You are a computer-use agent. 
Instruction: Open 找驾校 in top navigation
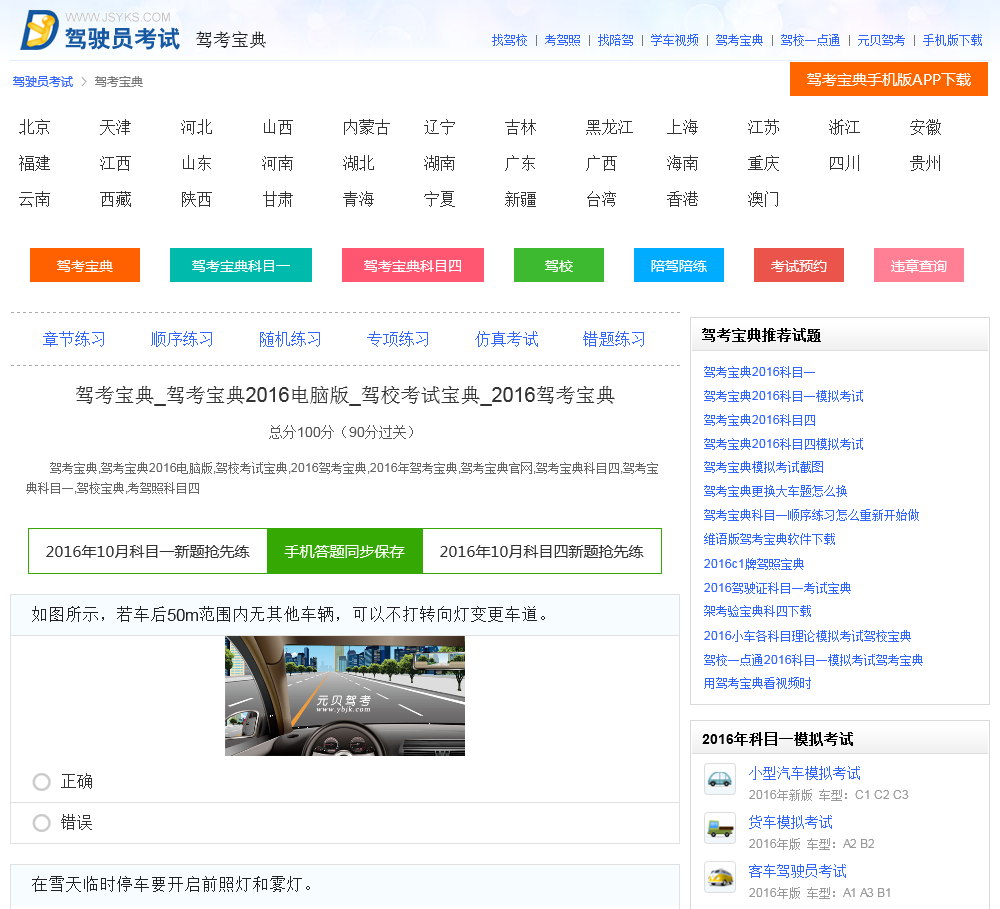510,40
